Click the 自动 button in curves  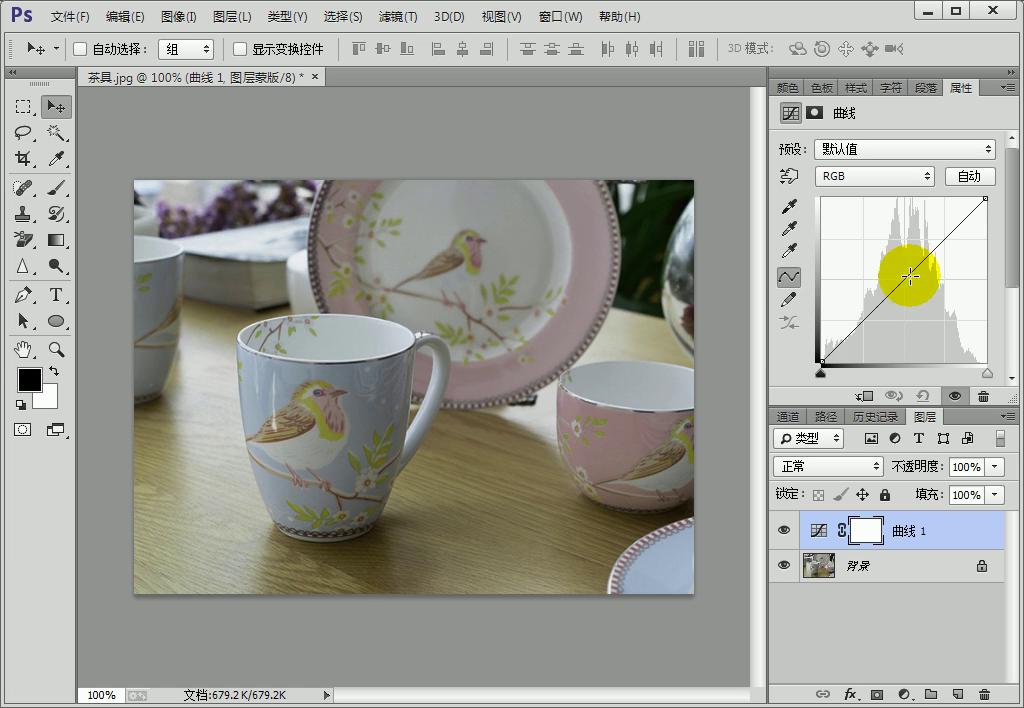coord(969,176)
